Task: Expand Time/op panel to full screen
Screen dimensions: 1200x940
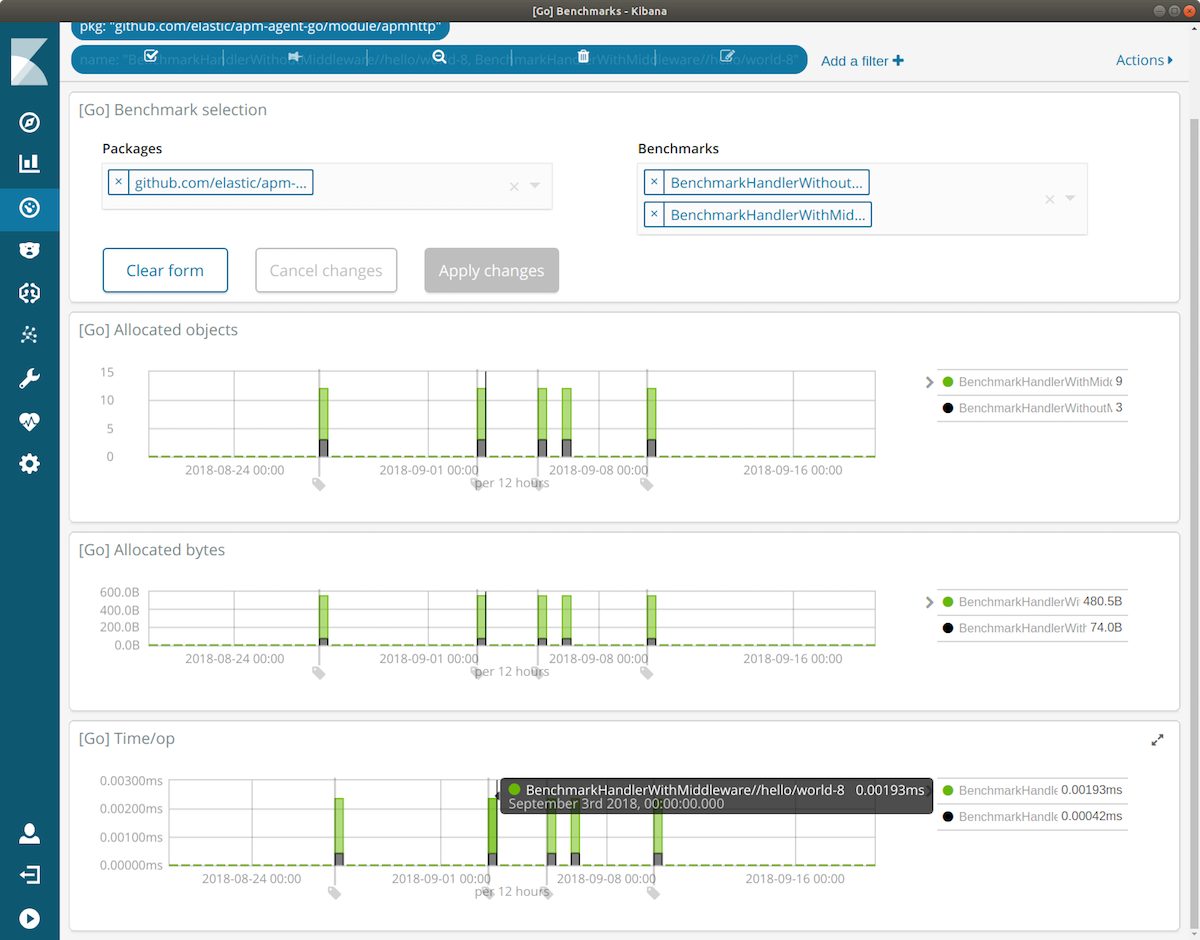Action: point(1157,740)
